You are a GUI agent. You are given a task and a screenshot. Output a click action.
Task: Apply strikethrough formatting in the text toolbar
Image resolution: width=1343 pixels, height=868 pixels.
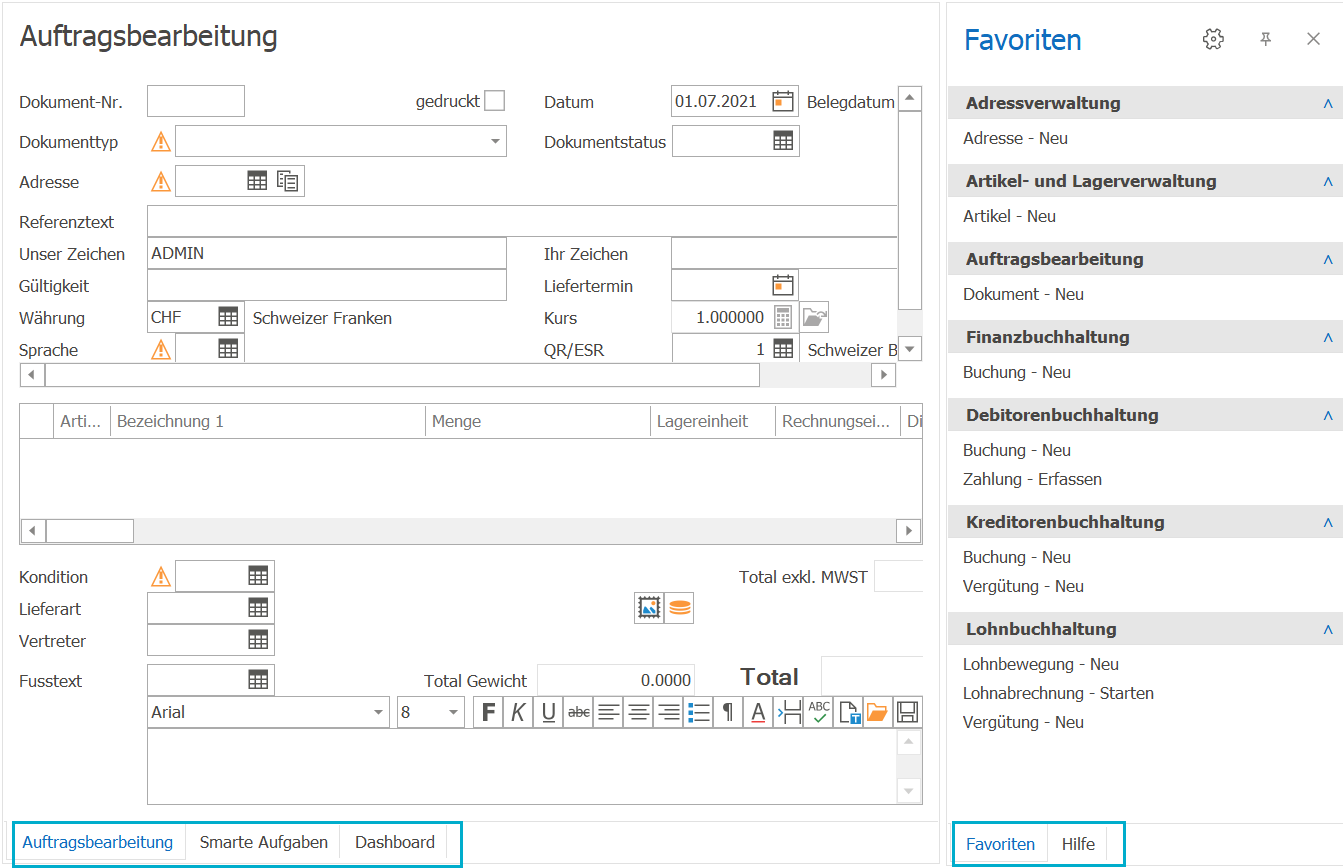click(578, 712)
